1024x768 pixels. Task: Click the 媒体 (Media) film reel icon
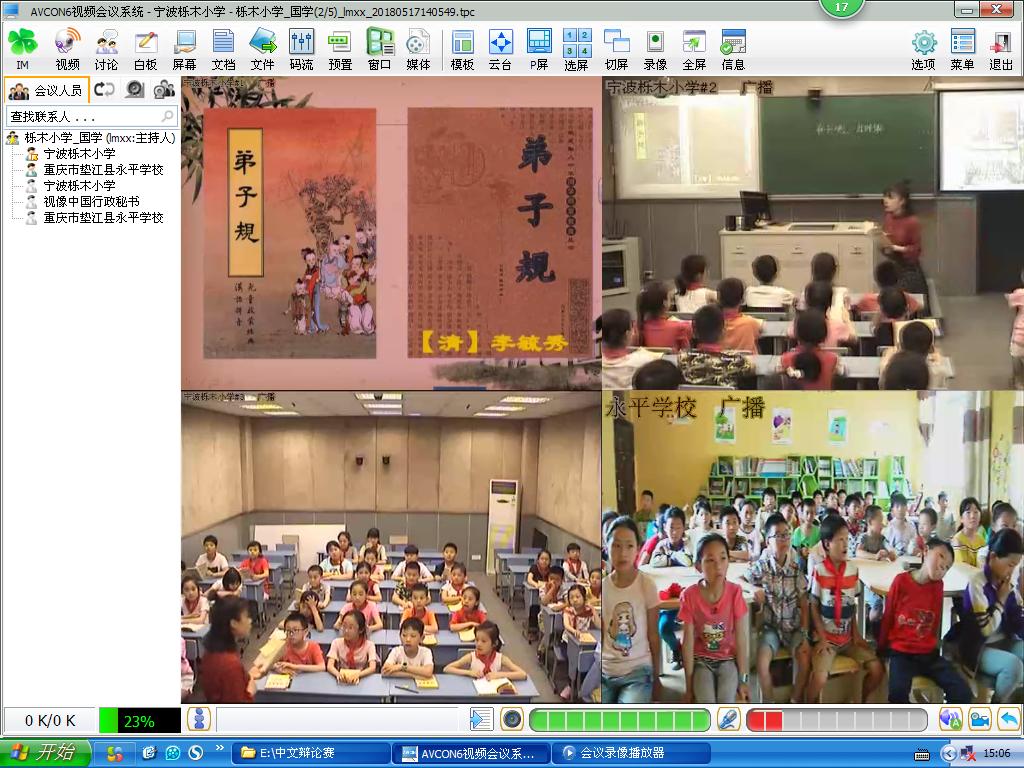click(418, 50)
